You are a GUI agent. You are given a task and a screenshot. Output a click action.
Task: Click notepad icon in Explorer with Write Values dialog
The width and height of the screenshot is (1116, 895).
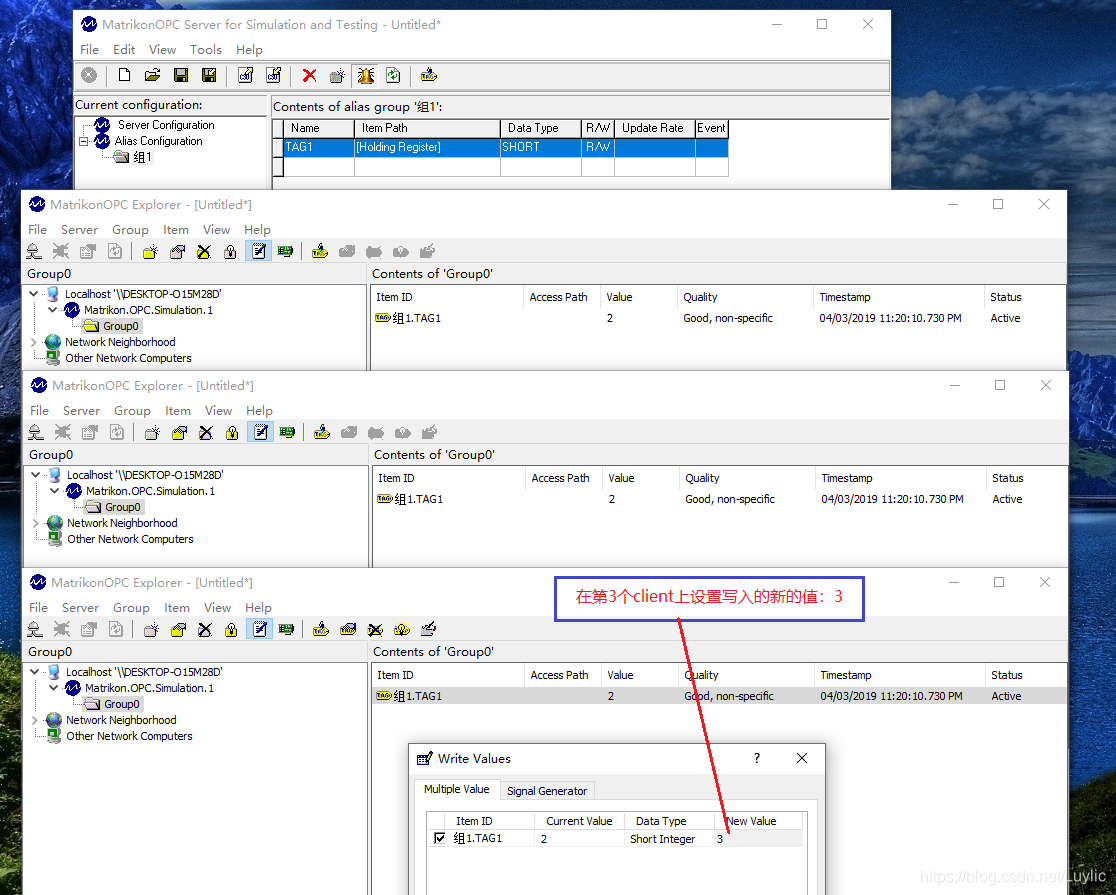[260, 629]
